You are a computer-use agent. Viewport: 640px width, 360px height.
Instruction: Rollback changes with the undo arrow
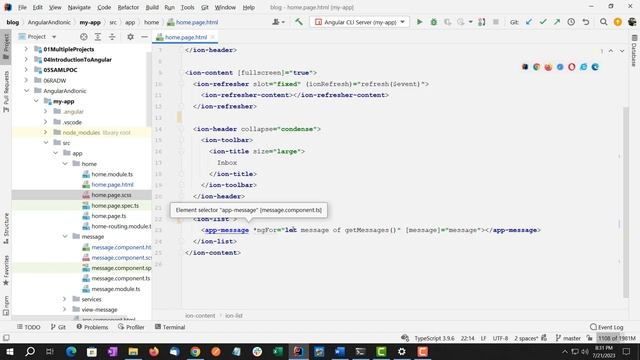(586, 22)
